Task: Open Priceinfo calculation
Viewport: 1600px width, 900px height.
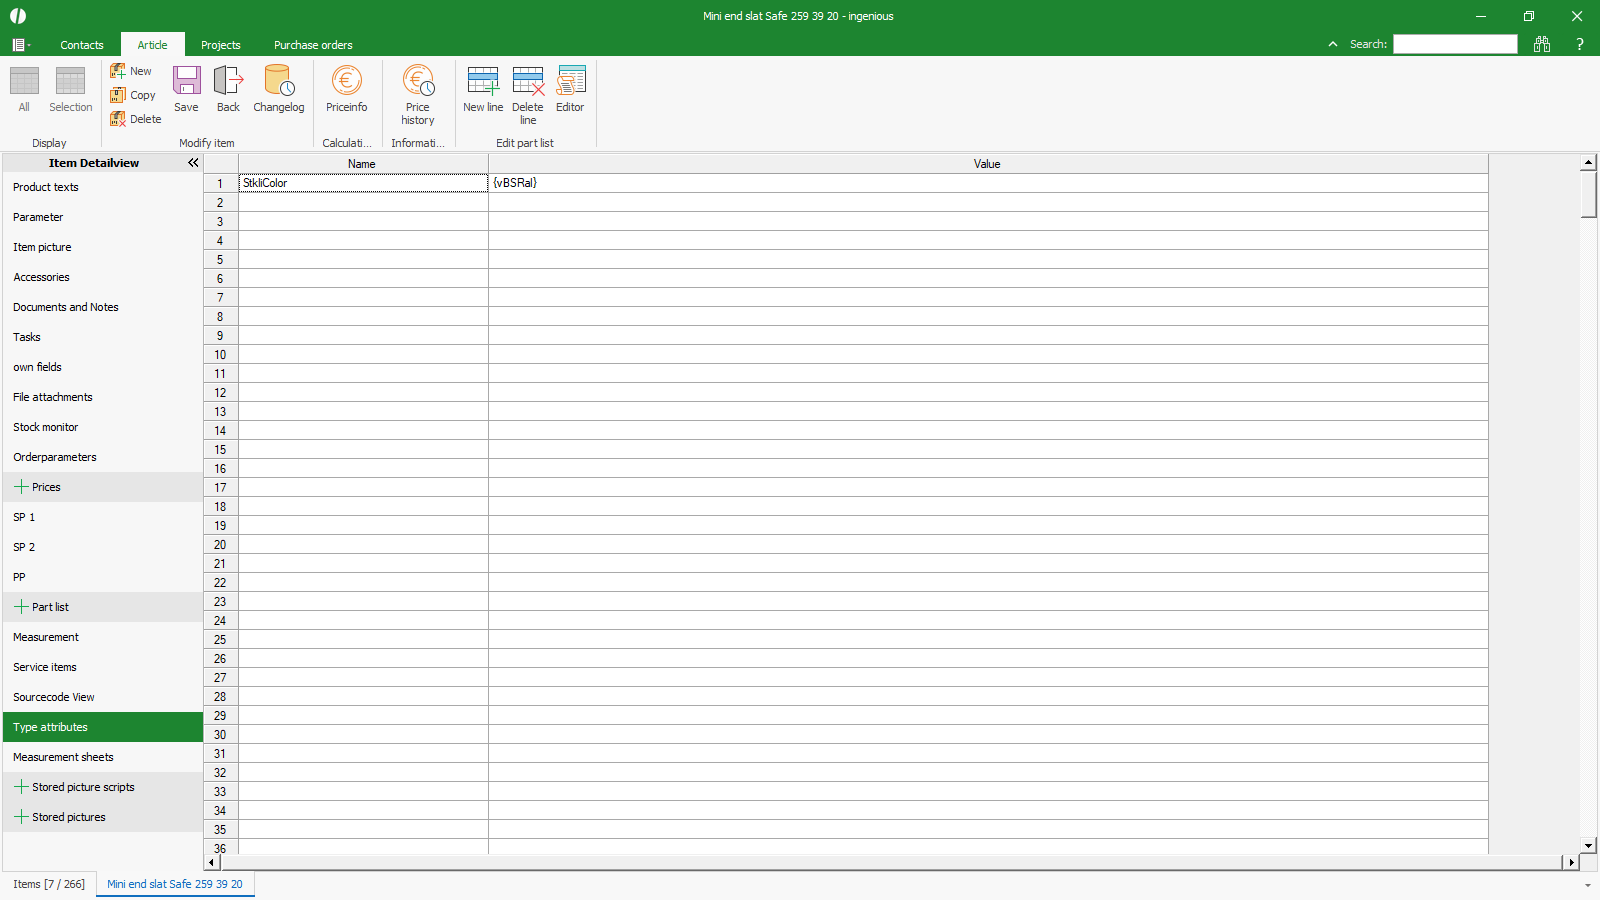Action: pyautogui.click(x=346, y=89)
